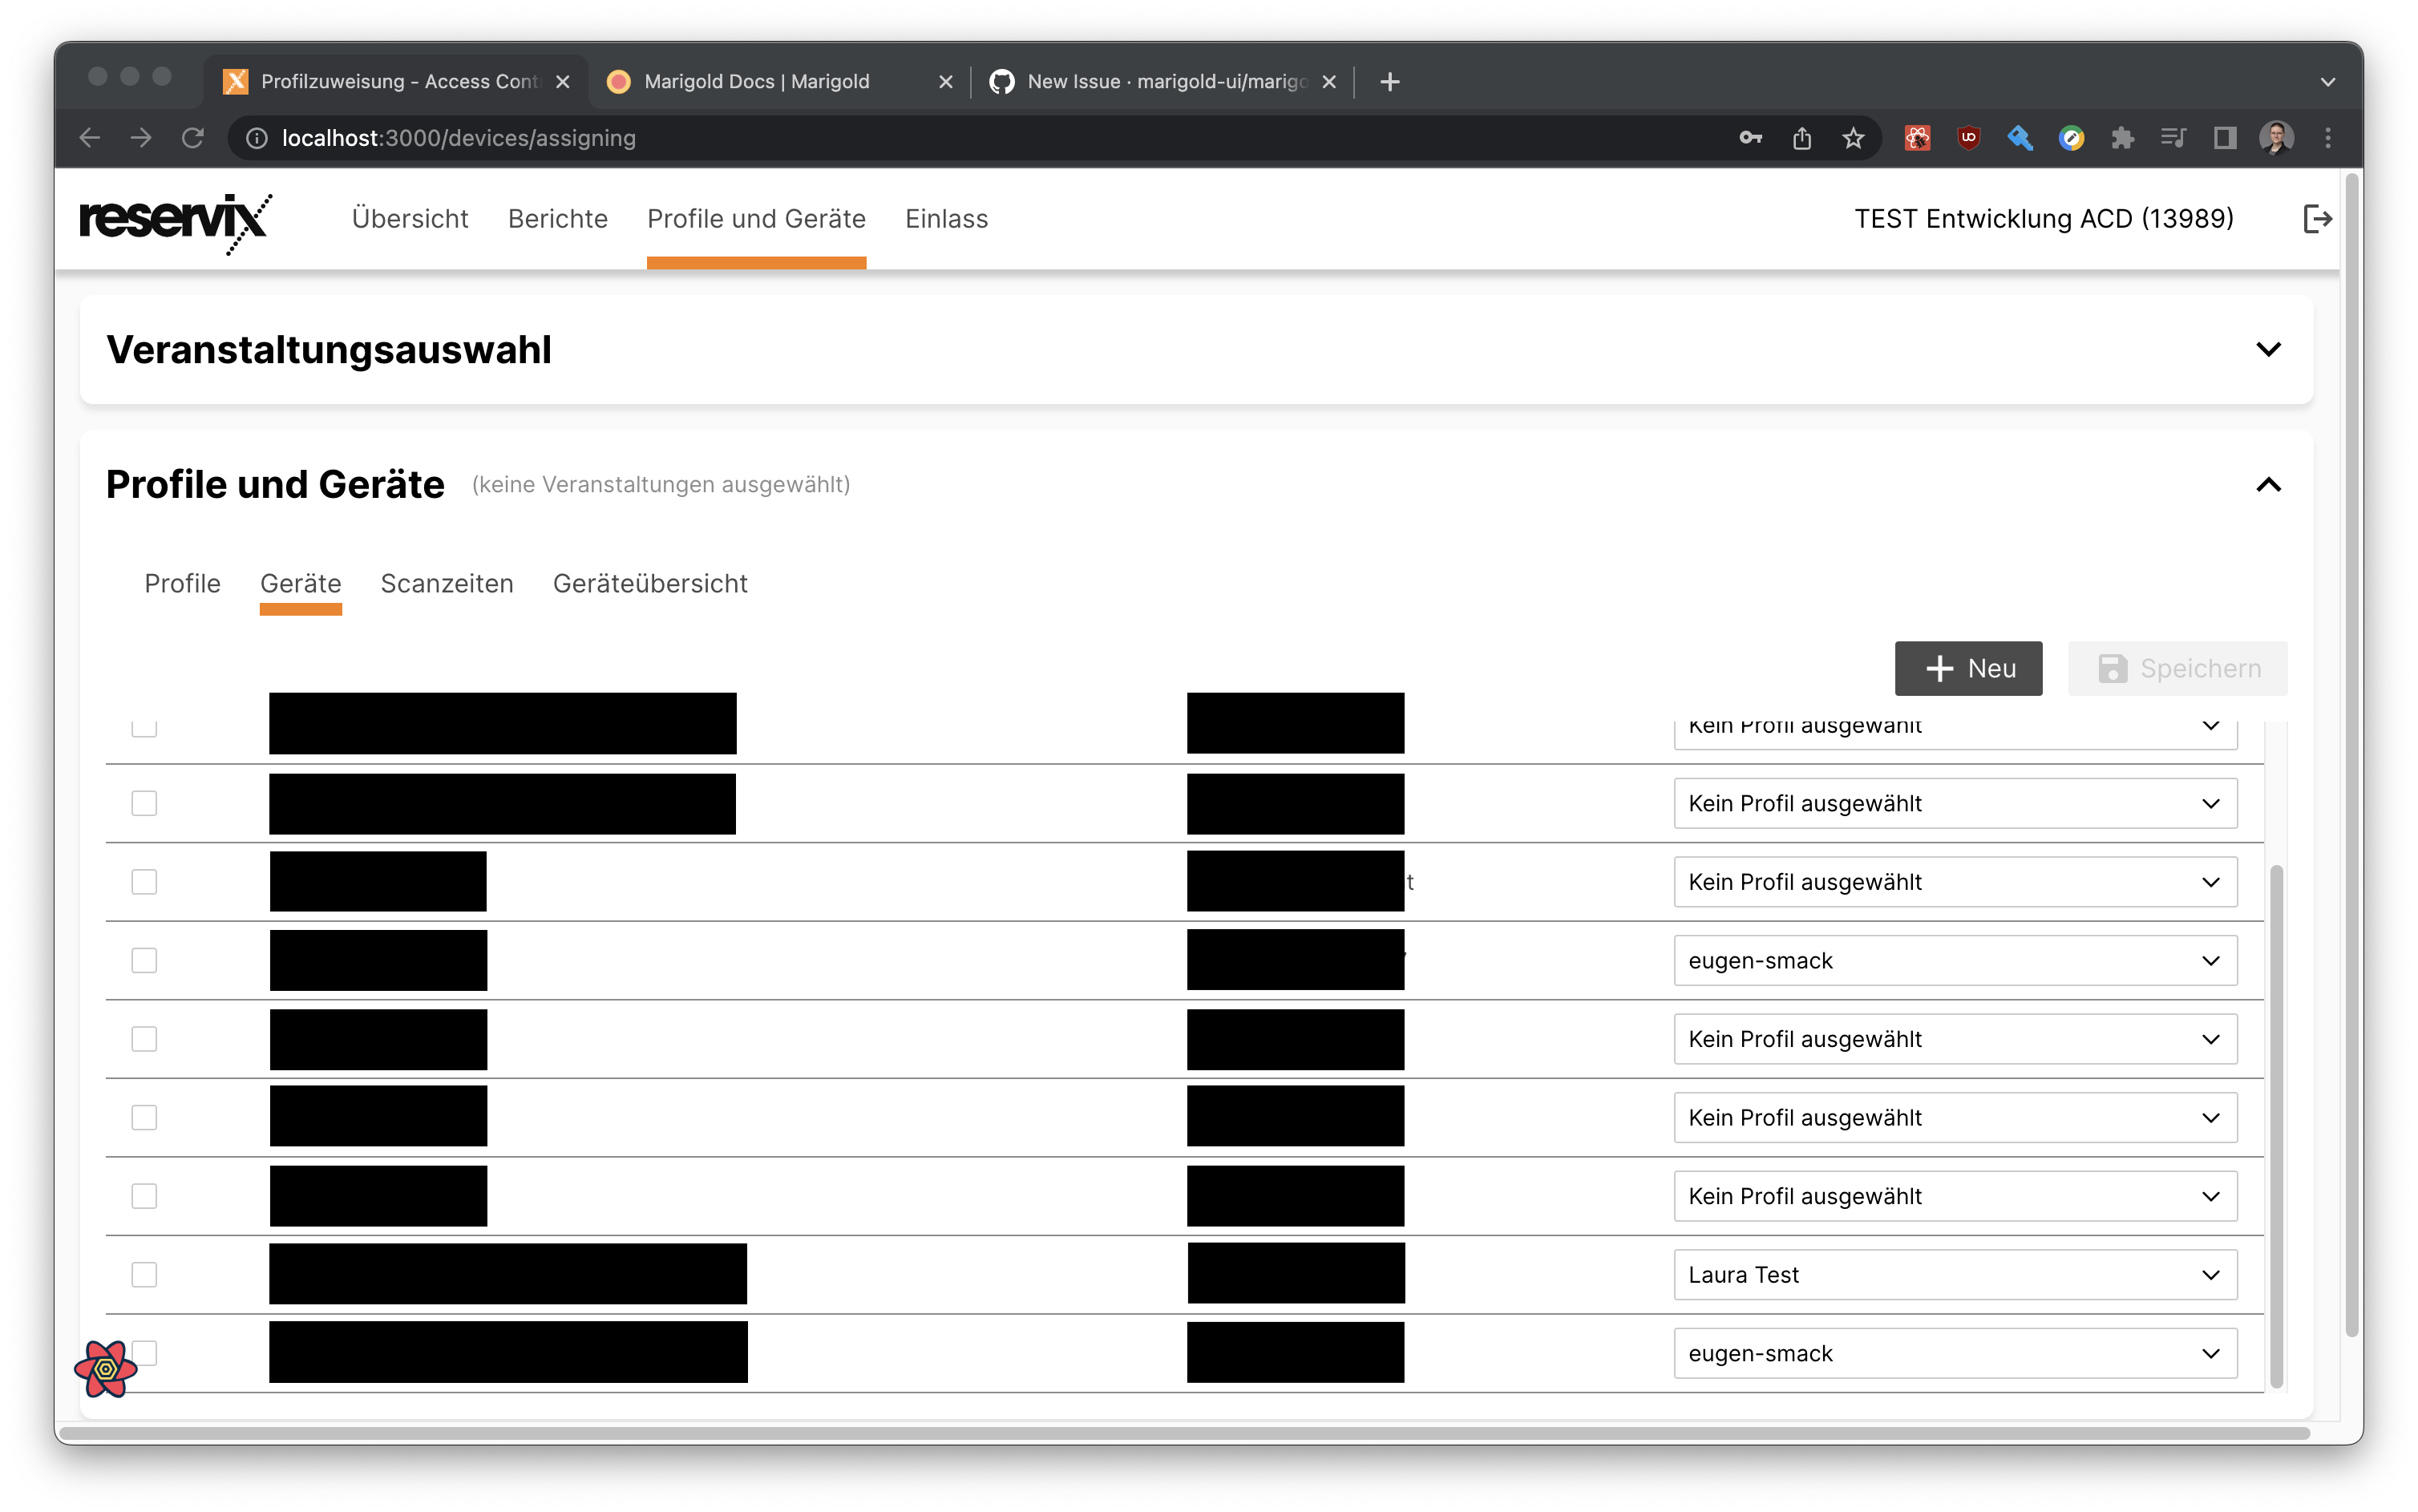The width and height of the screenshot is (2418, 1512).
Task: Open the blue key password manager extension
Action: 2020,138
